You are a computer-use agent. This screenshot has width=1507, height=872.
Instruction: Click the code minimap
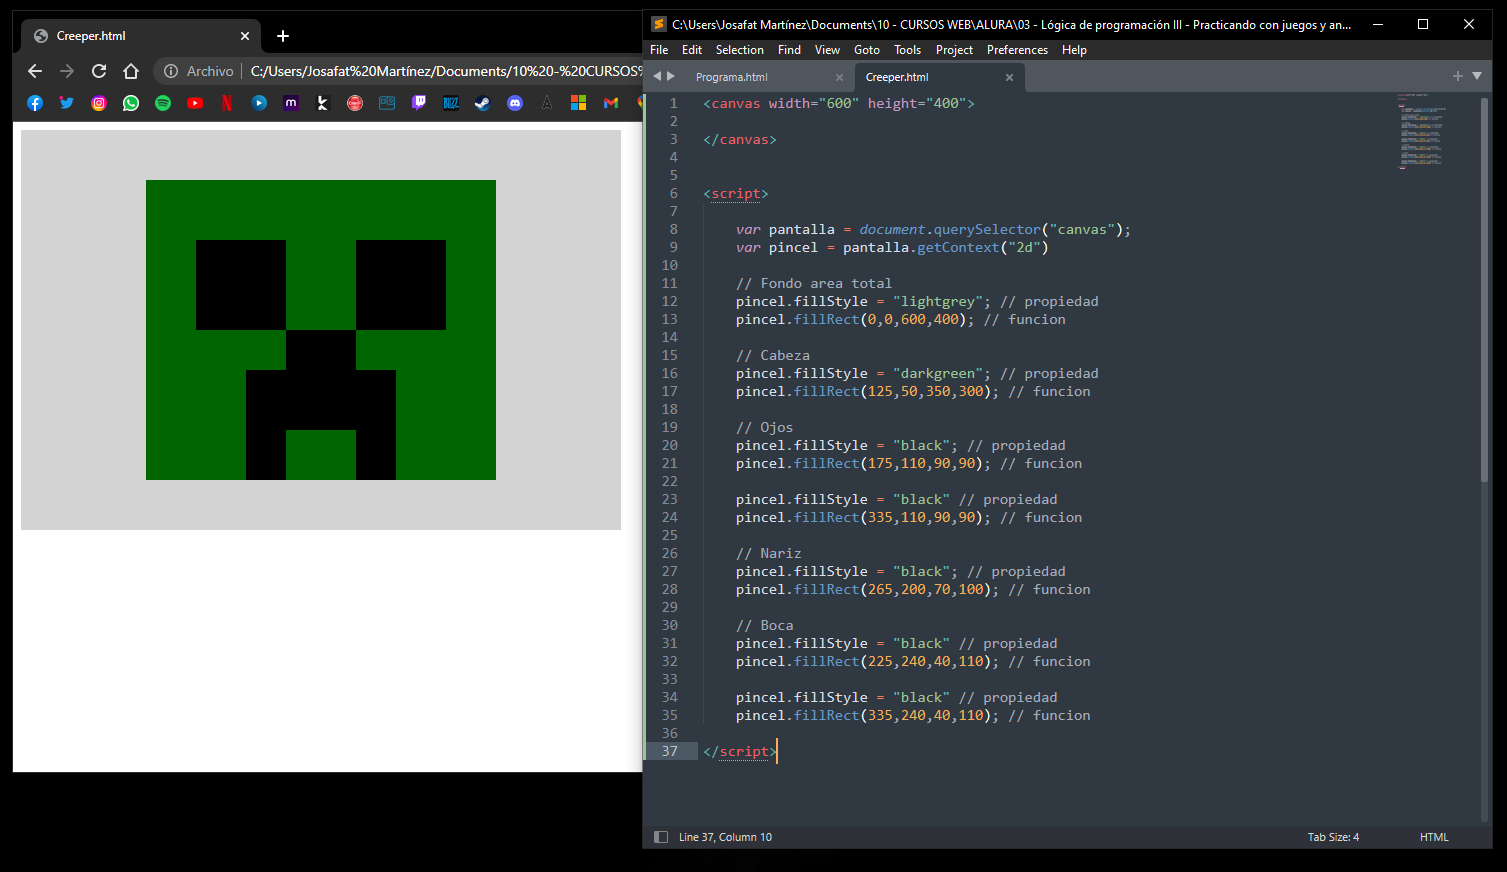coord(1421,131)
